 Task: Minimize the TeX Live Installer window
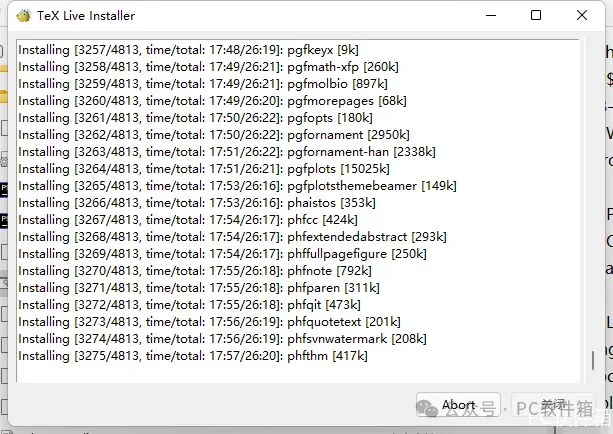tap(491, 15)
